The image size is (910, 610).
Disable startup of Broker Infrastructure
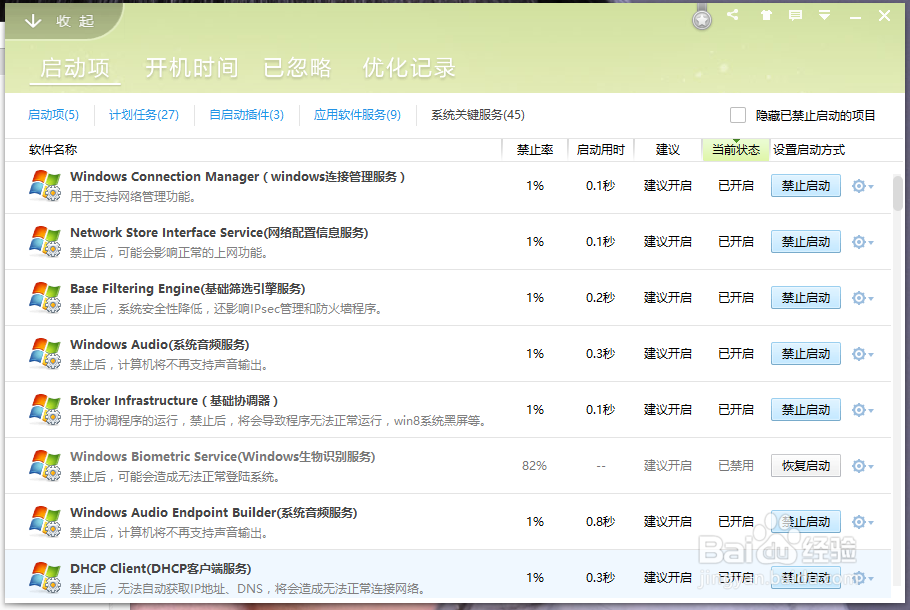pos(806,410)
